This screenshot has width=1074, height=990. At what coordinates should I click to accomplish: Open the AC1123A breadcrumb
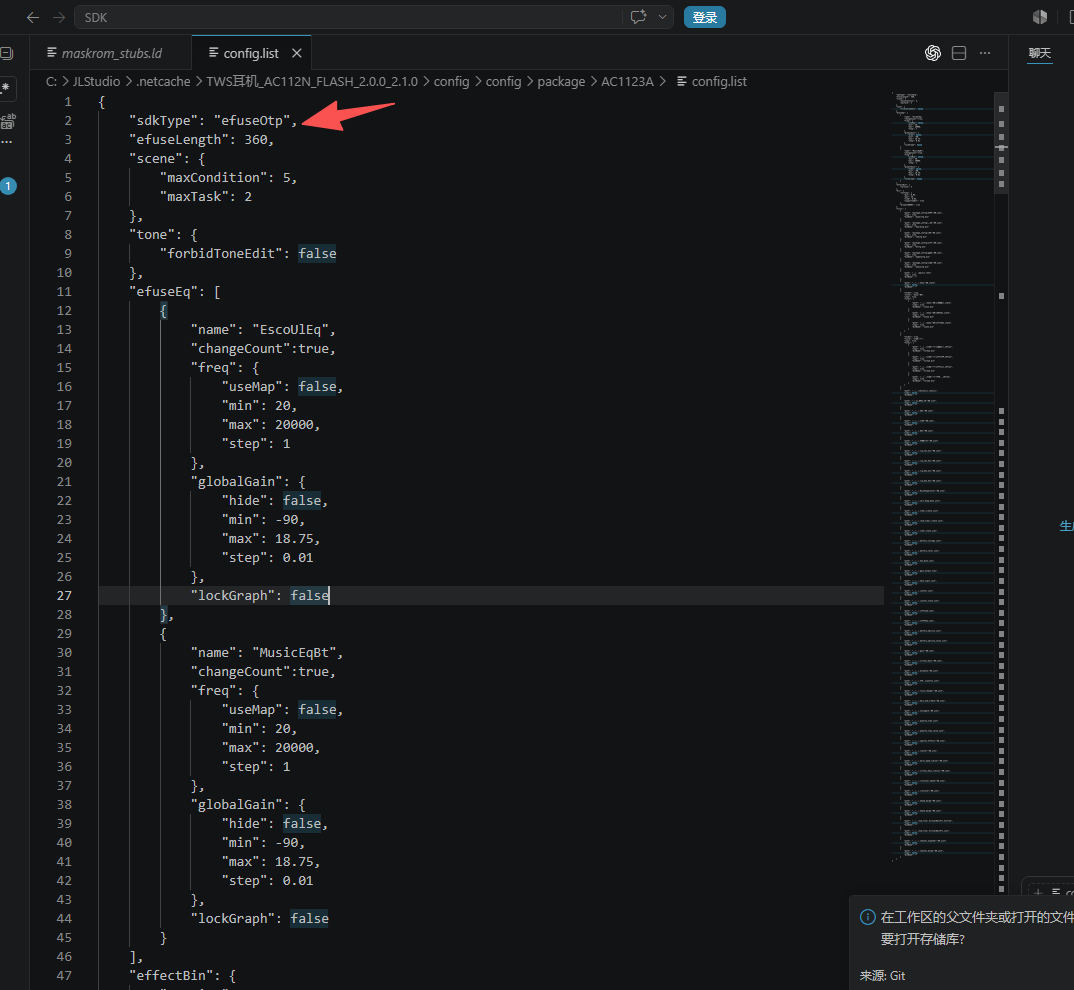[x=627, y=82]
